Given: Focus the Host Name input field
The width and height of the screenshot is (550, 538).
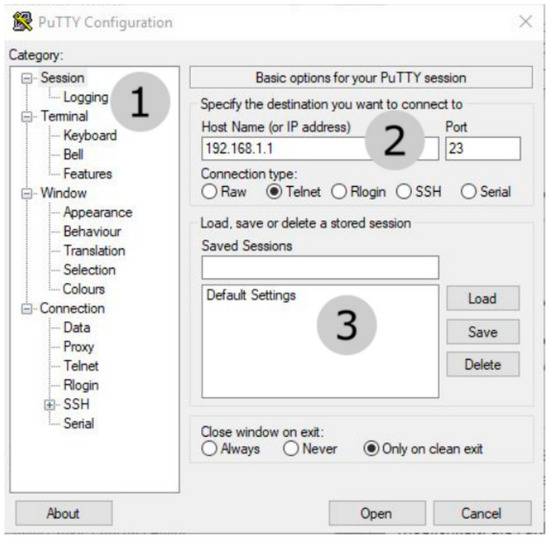Looking at the screenshot, I should [x=320, y=149].
